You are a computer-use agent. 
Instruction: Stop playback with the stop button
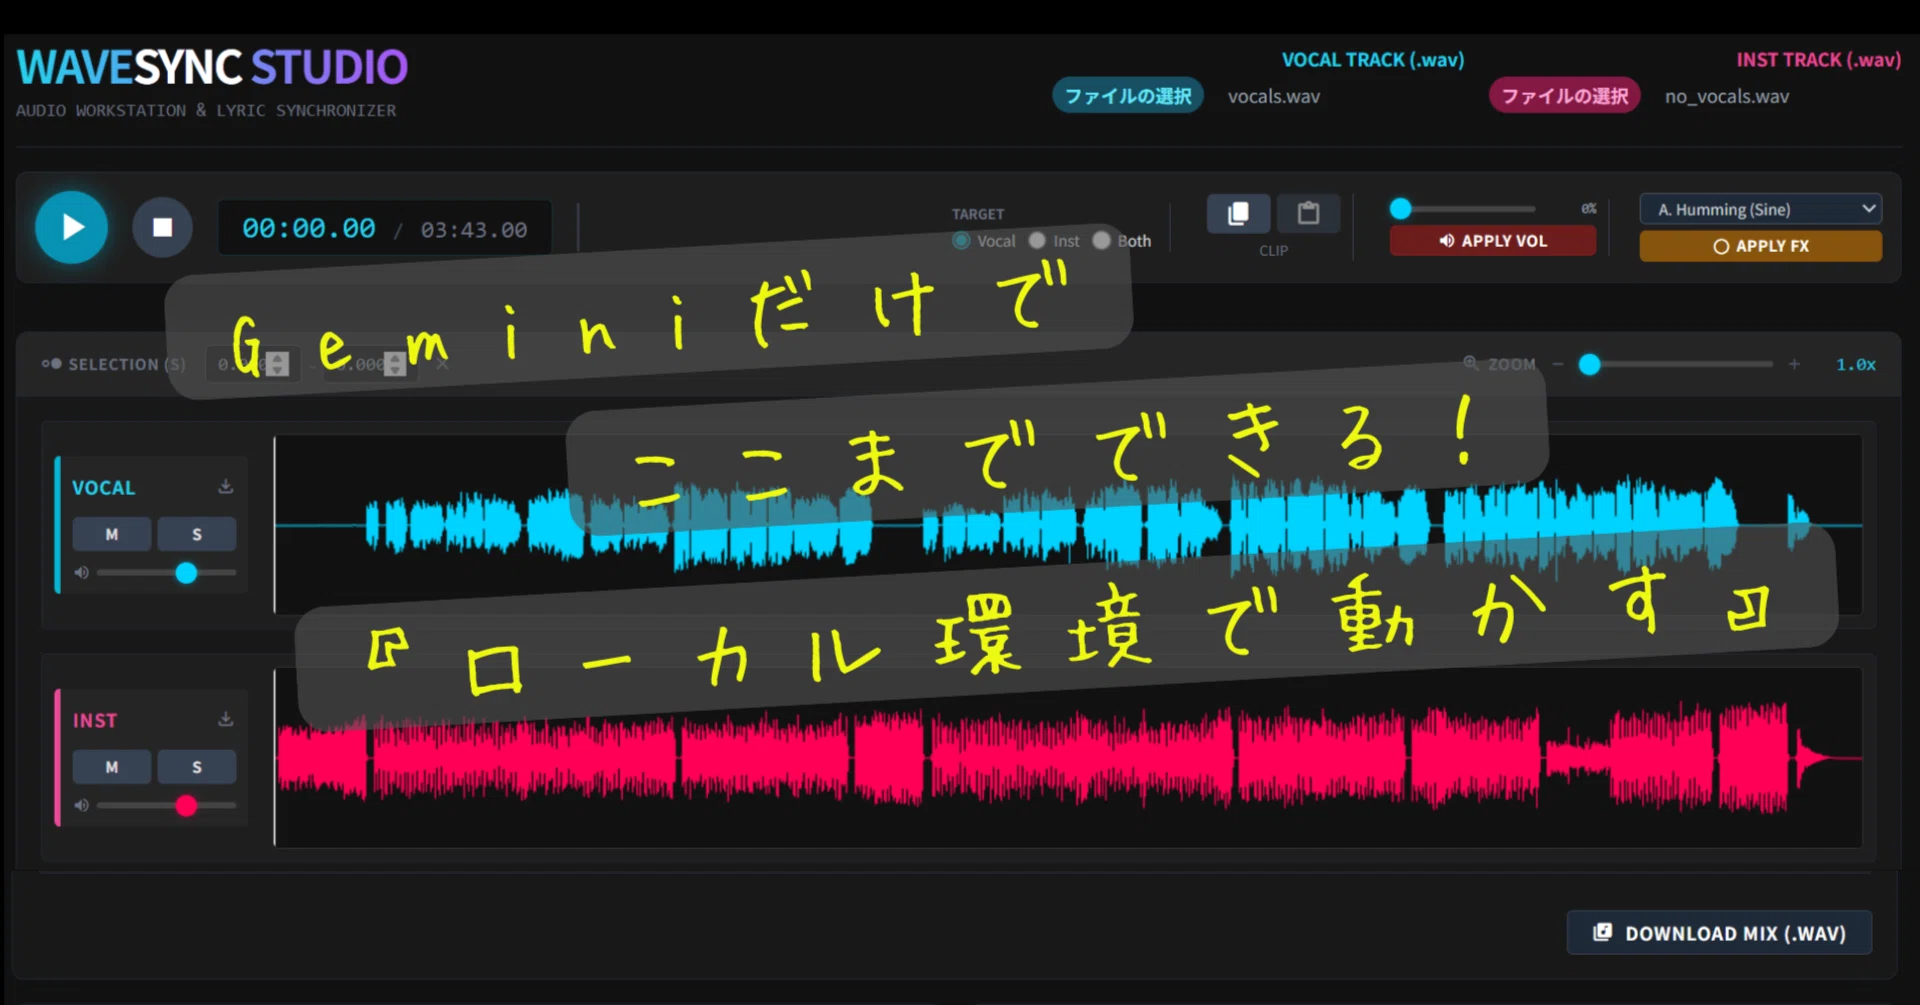(162, 227)
